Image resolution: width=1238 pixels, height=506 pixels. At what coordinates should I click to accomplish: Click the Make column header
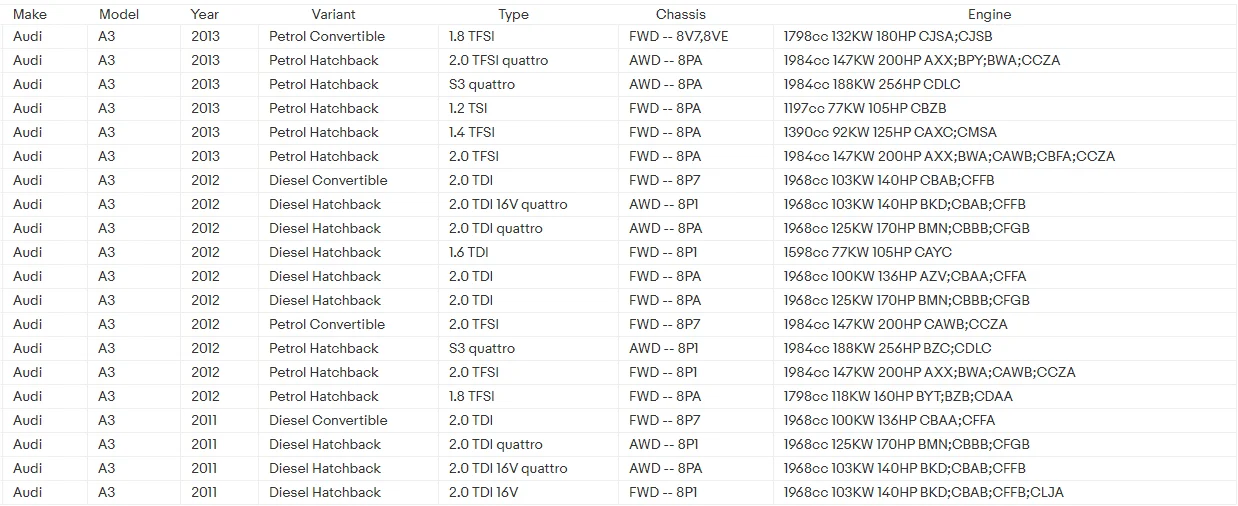pyautogui.click(x=30, y=14)
